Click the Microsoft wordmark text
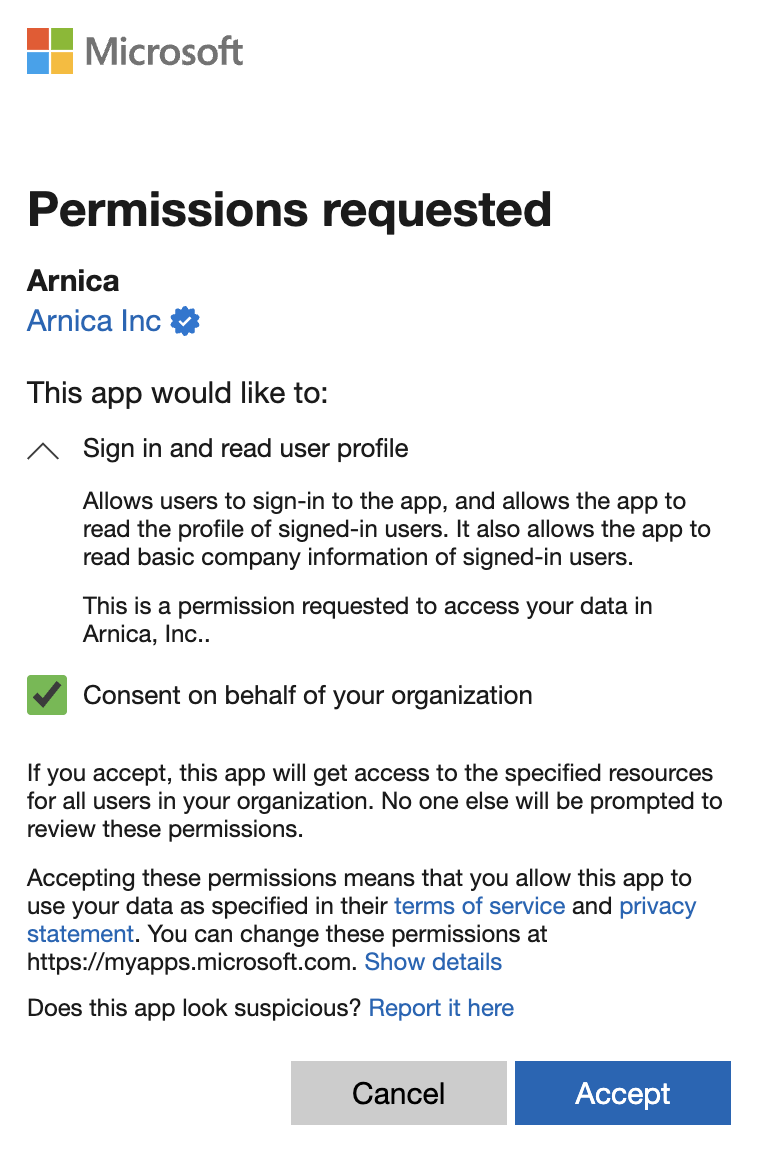760x1150 pixels. tap(165, 51)
